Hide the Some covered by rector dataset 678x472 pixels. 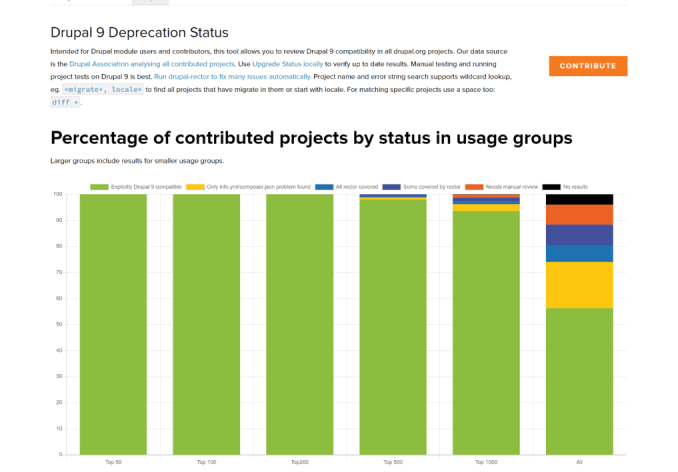pos(430,187)
